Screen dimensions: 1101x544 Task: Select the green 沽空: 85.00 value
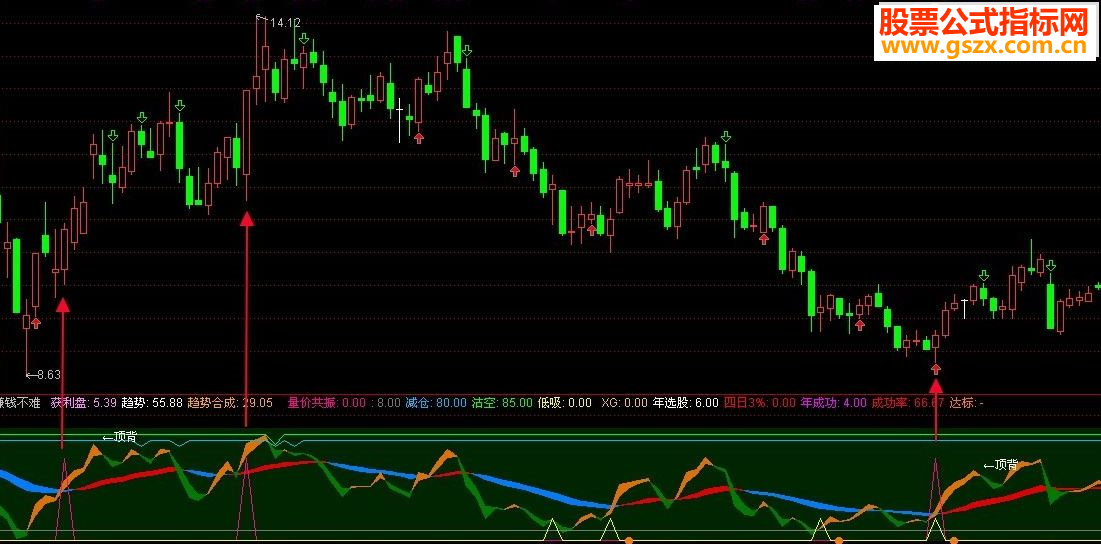click(502, 403)
